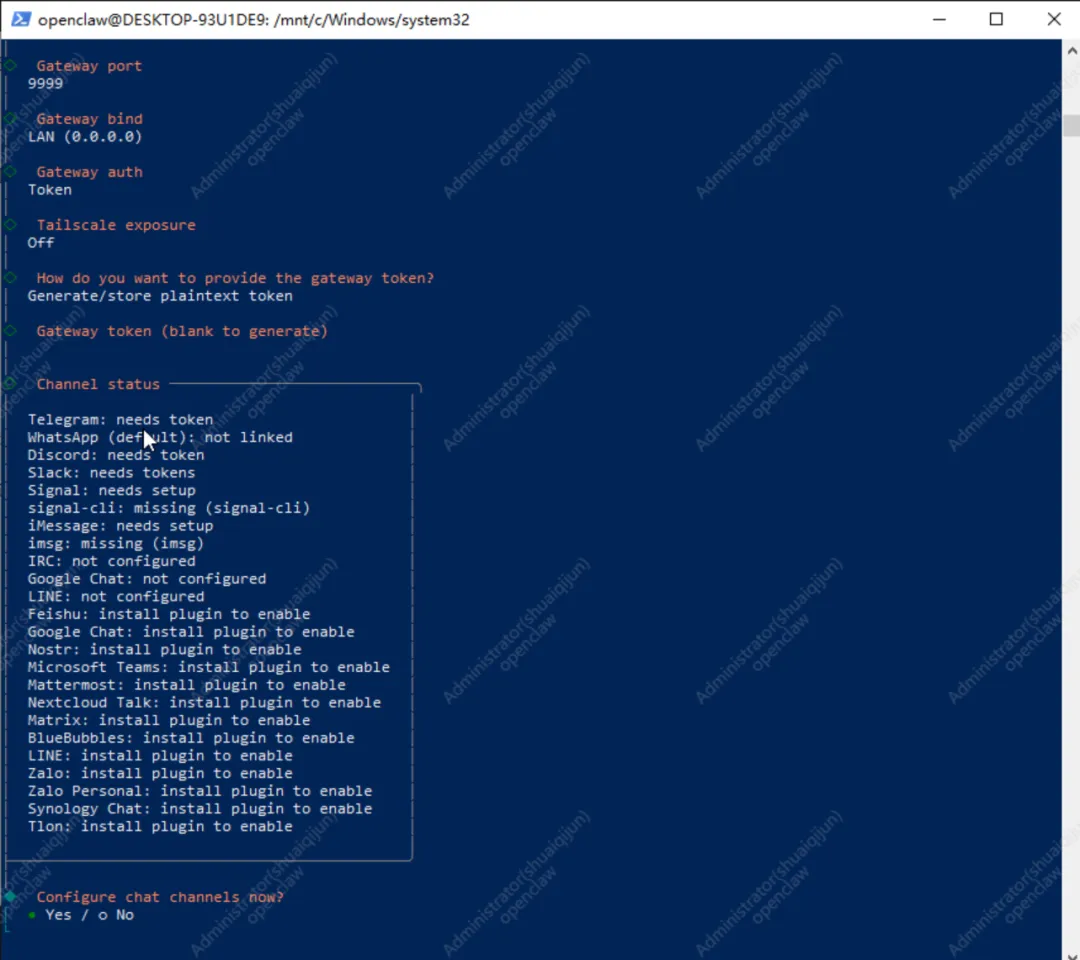Viewport: 1080px width, 960px height.
Task: Click the window title text openclaw@DESKTOP-93U1DE9
Action: pos(253,19)
